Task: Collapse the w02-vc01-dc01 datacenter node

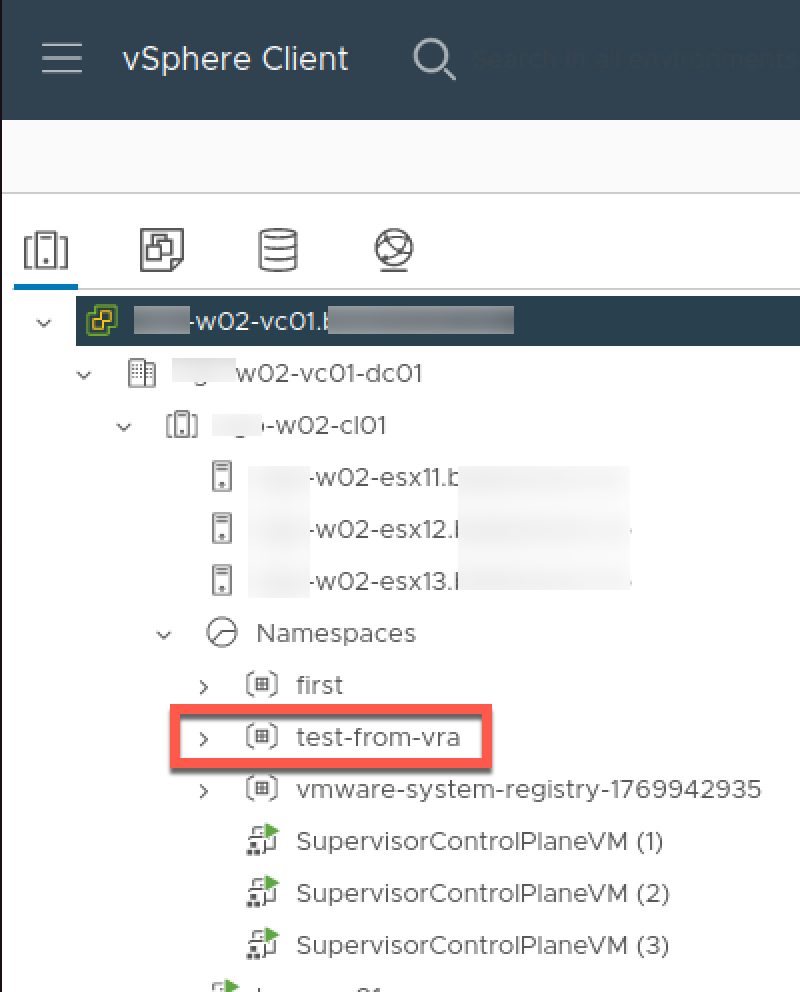Action: [83, 375]
